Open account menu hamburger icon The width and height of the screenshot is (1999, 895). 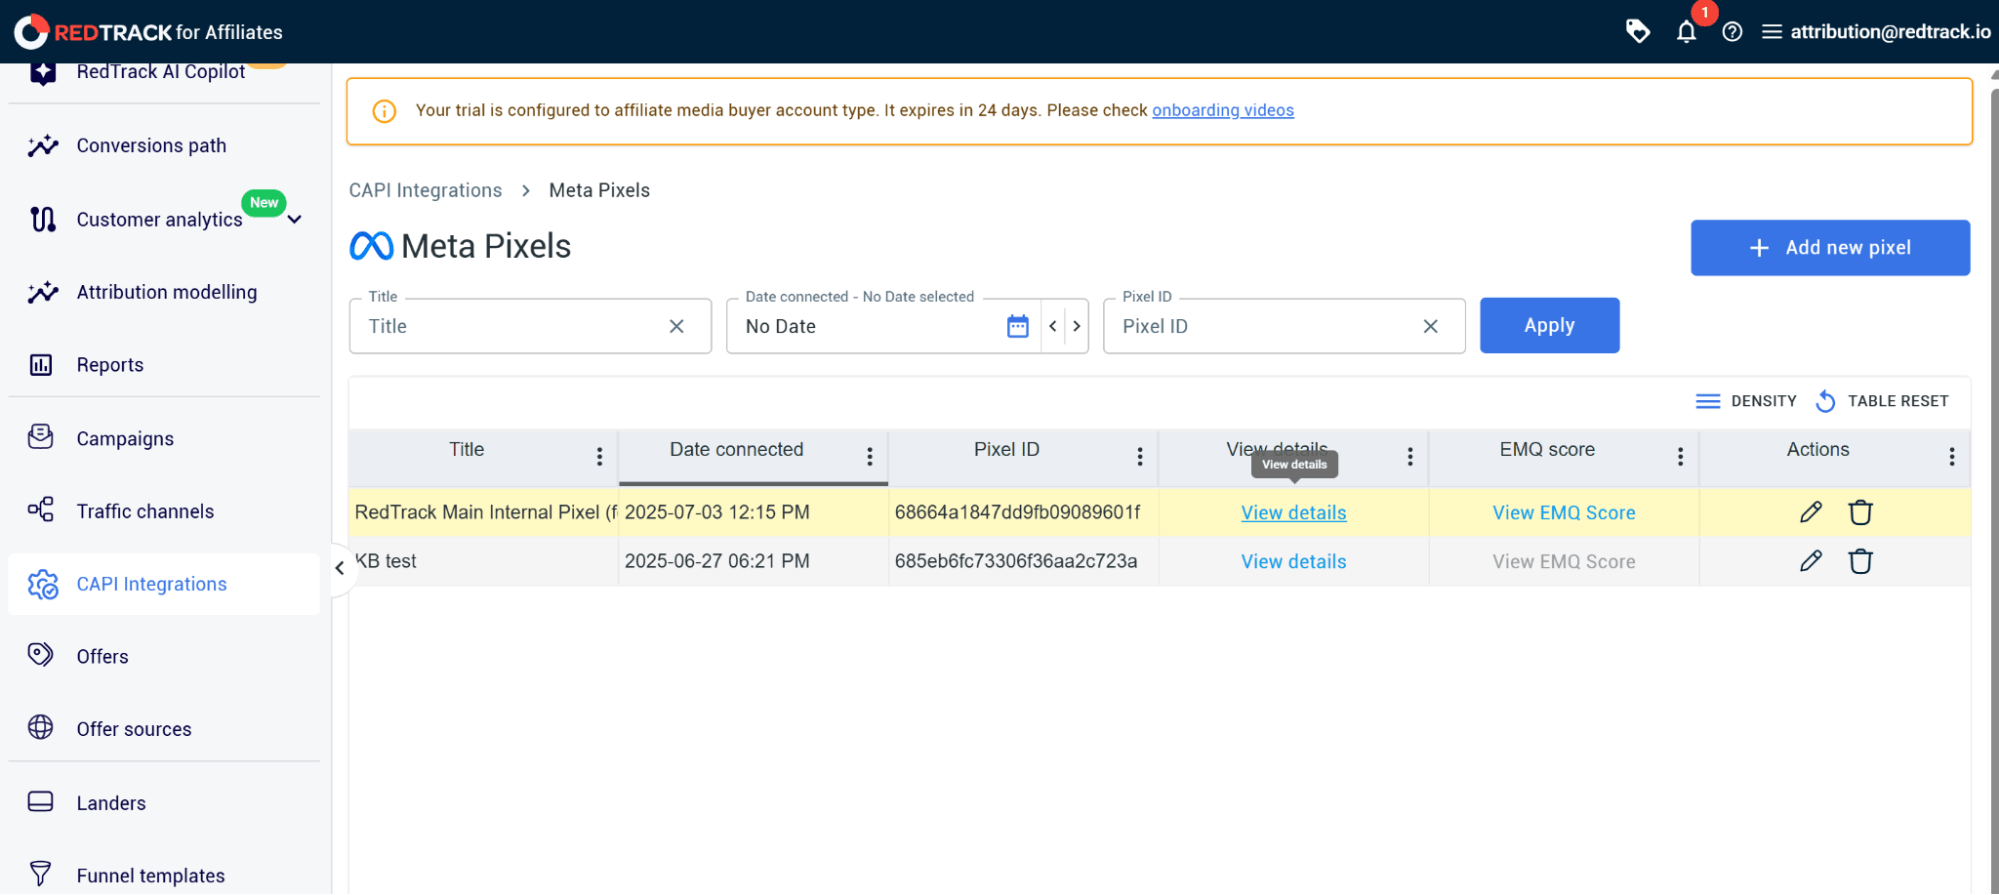[1771, 32]
